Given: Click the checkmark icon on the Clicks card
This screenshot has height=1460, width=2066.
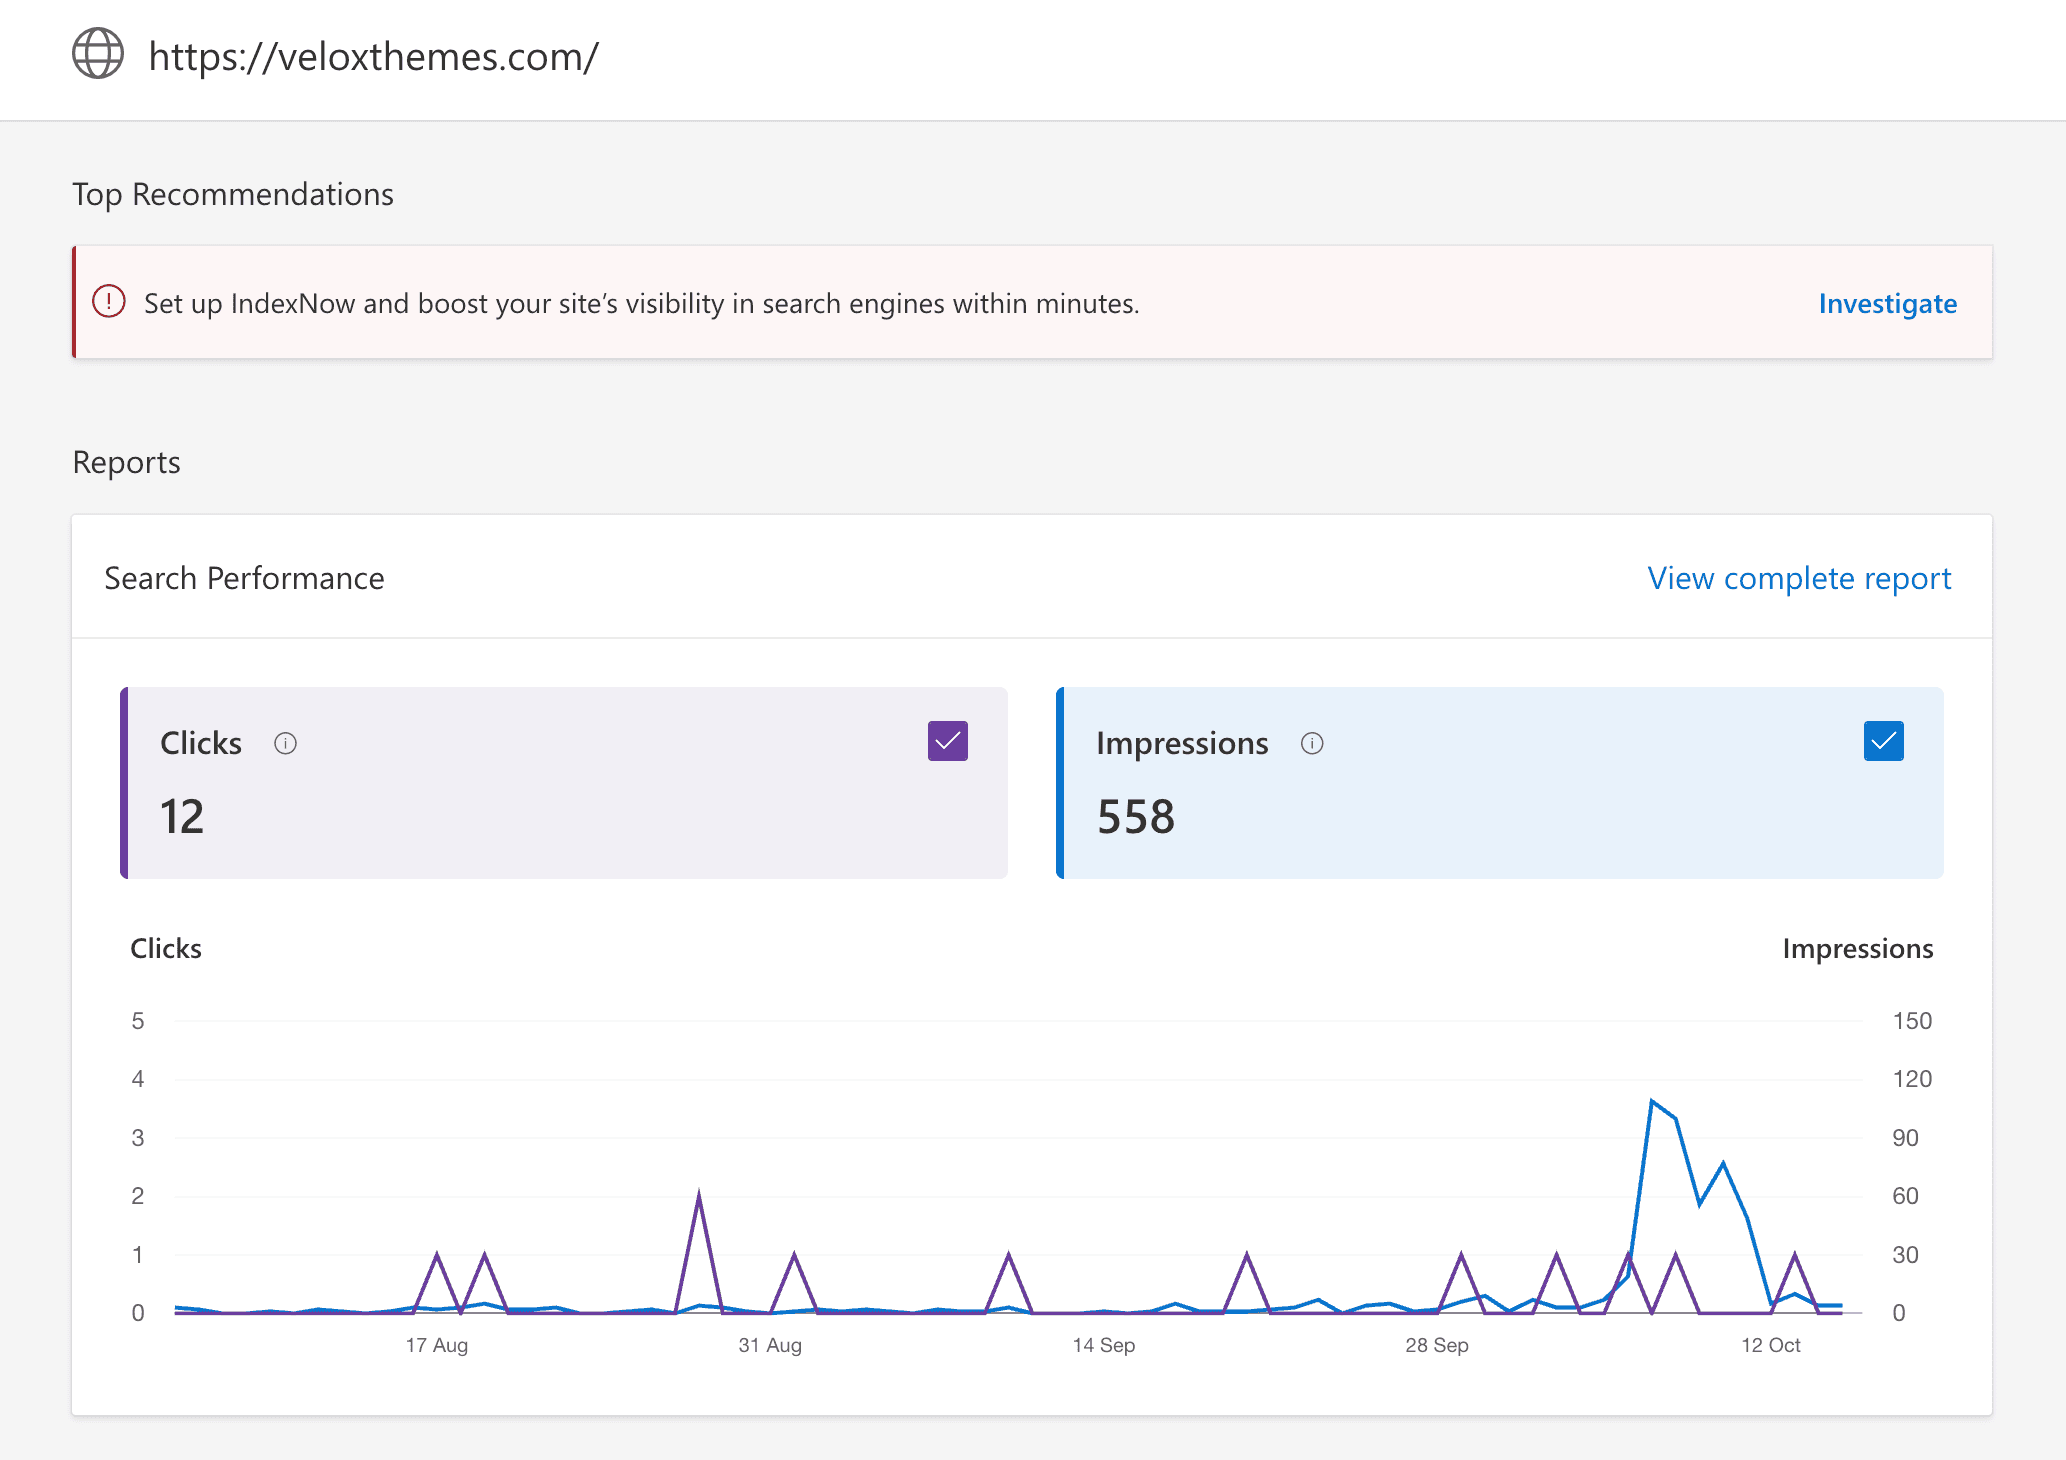Looking at the screenshot, I should (947, 740).
